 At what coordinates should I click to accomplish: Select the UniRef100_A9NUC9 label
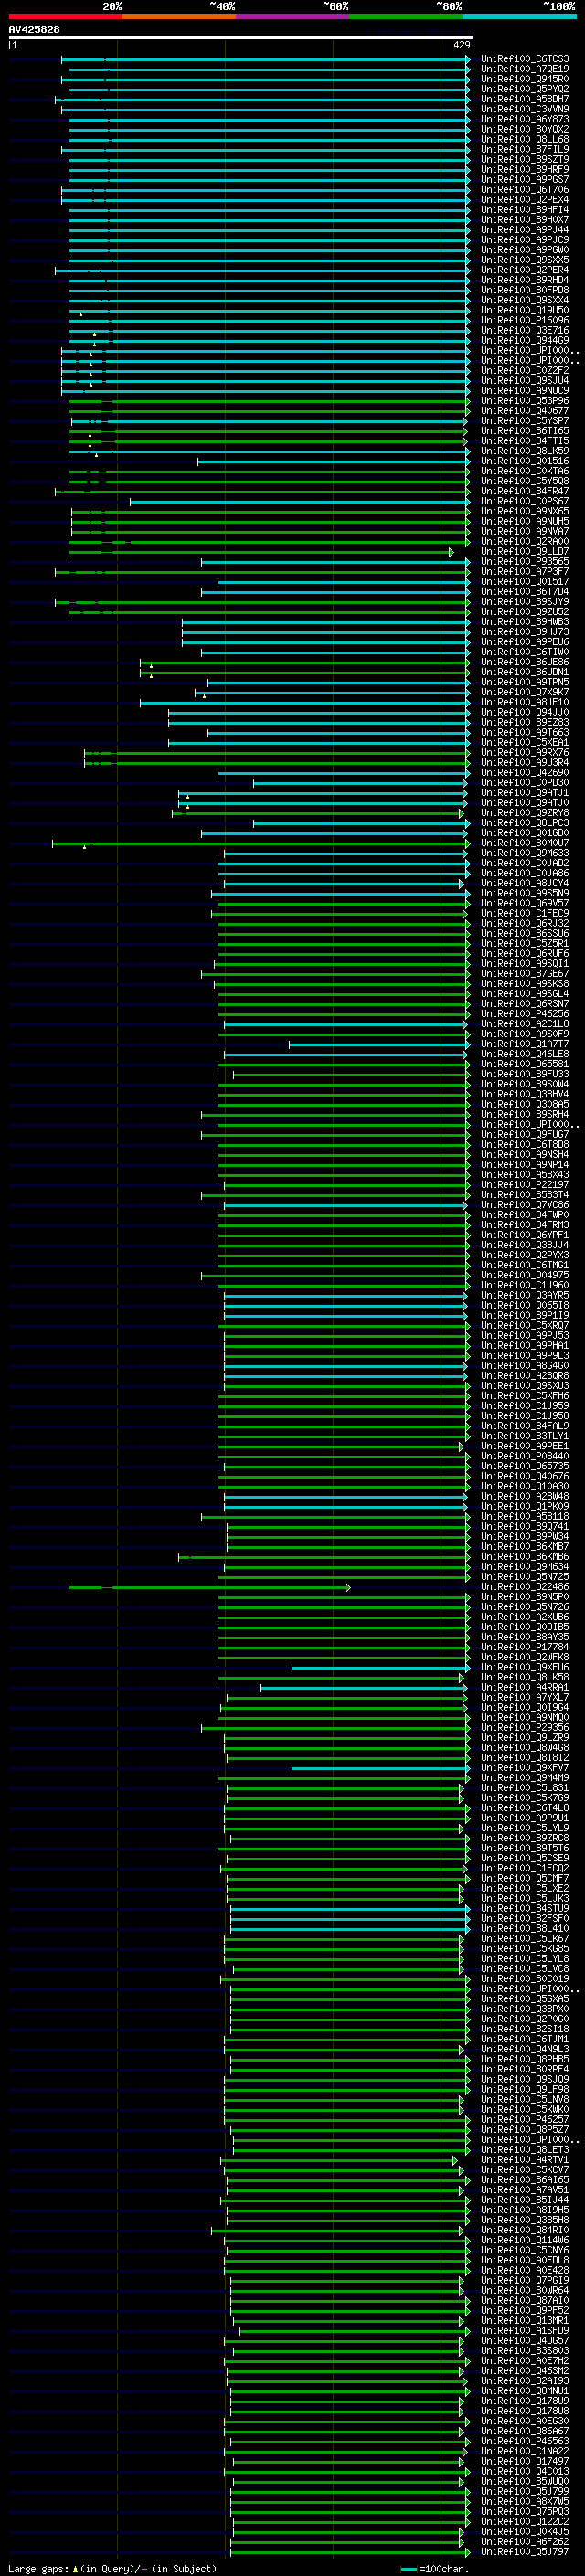(524, 391)
